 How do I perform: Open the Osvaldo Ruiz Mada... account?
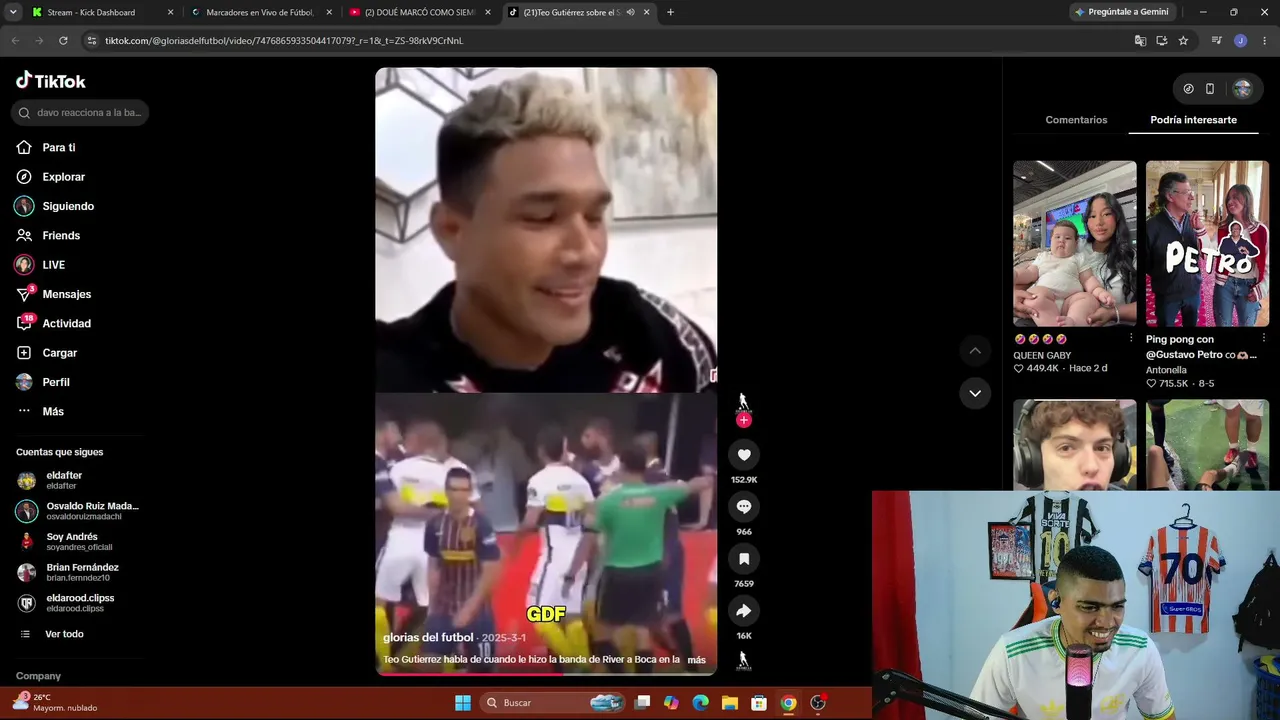tap(78, 511)
